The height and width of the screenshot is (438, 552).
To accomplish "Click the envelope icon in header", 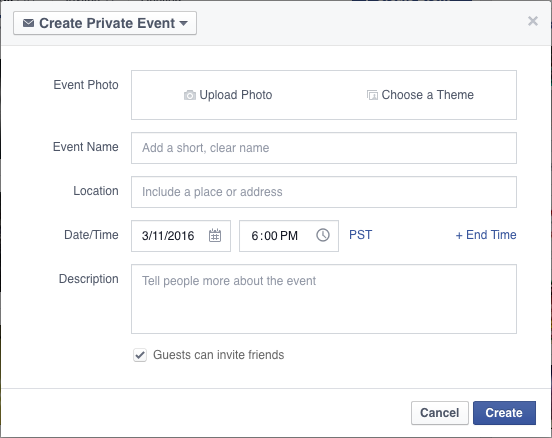I will pyautogui.click(x=28, y=23).
